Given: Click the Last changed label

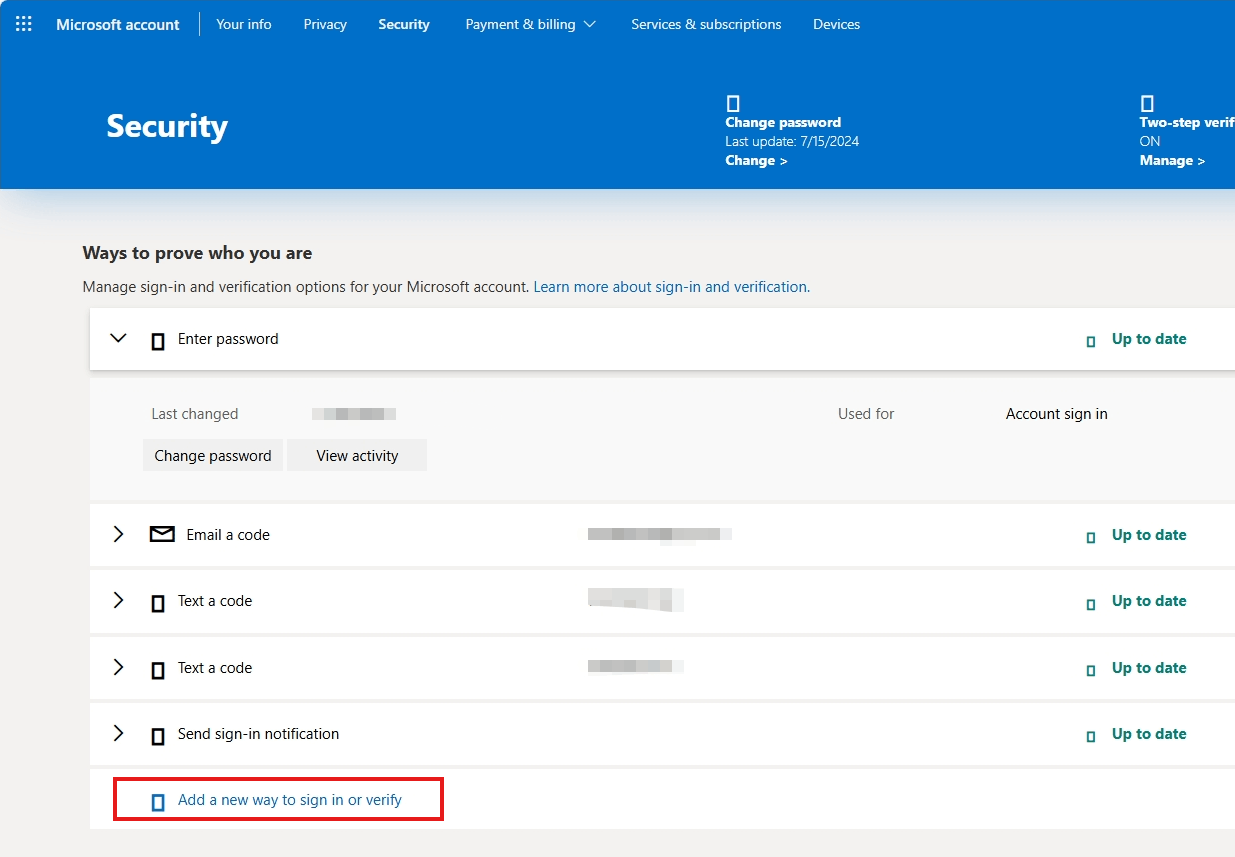Looking at the screenshot, I should (x=195, y=414).
